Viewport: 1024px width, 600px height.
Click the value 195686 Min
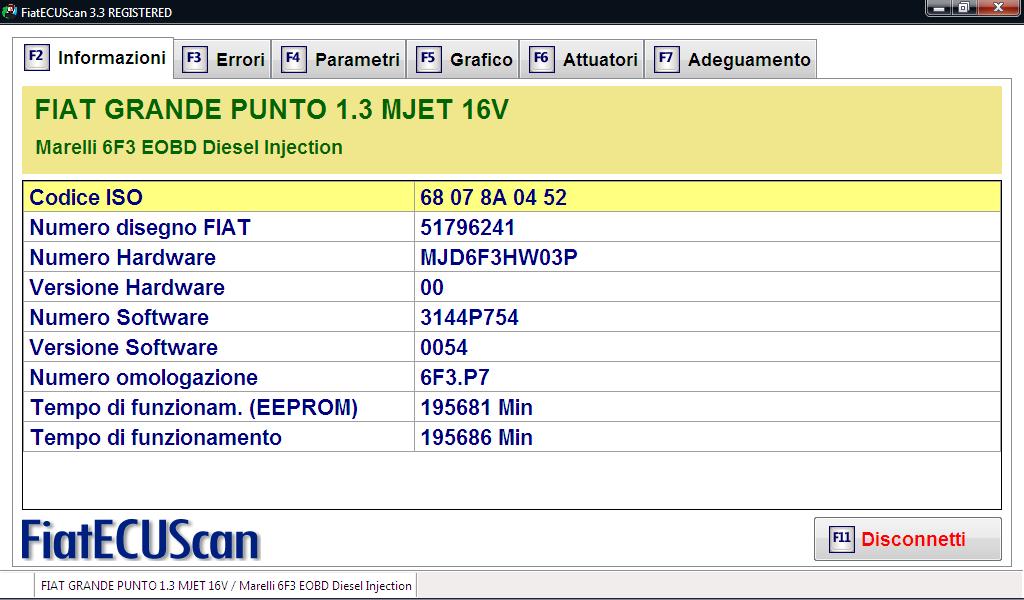click(477, 437)
